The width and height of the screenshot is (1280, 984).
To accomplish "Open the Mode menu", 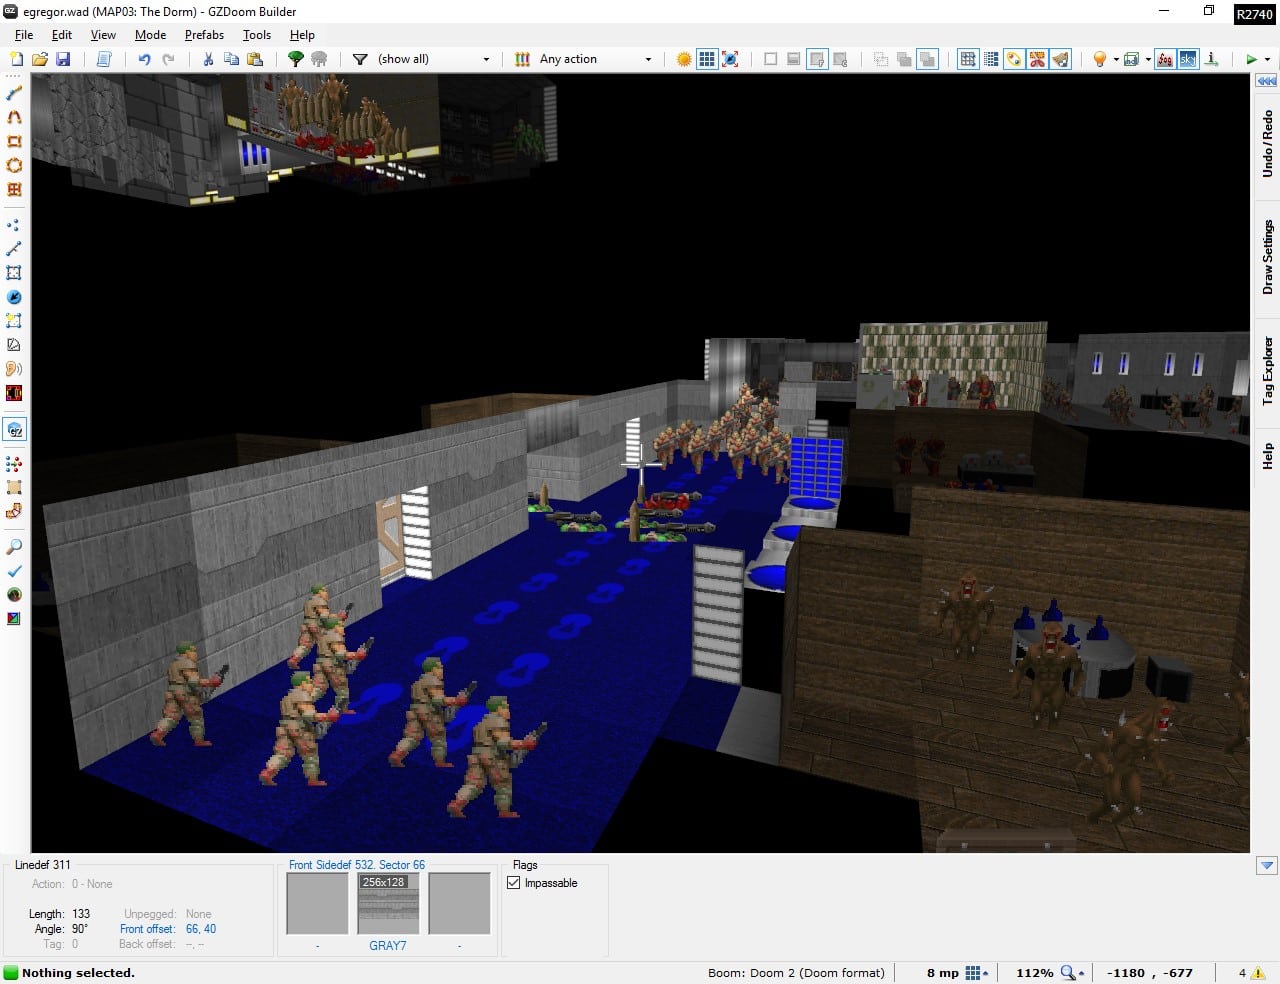I will [x=150, y=34].
